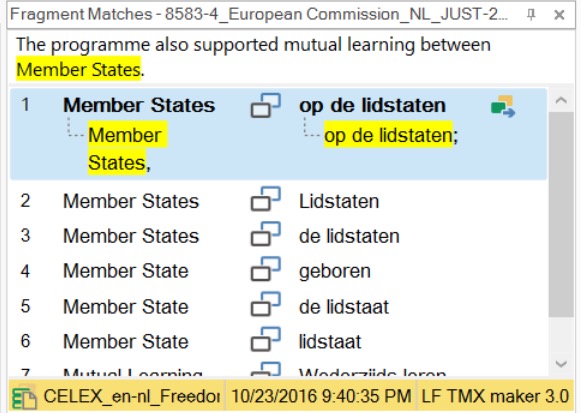Select result 2 'Member States – Lidstaten'
This screenshot has width=581, height=413.
click(x=278, y=201)
